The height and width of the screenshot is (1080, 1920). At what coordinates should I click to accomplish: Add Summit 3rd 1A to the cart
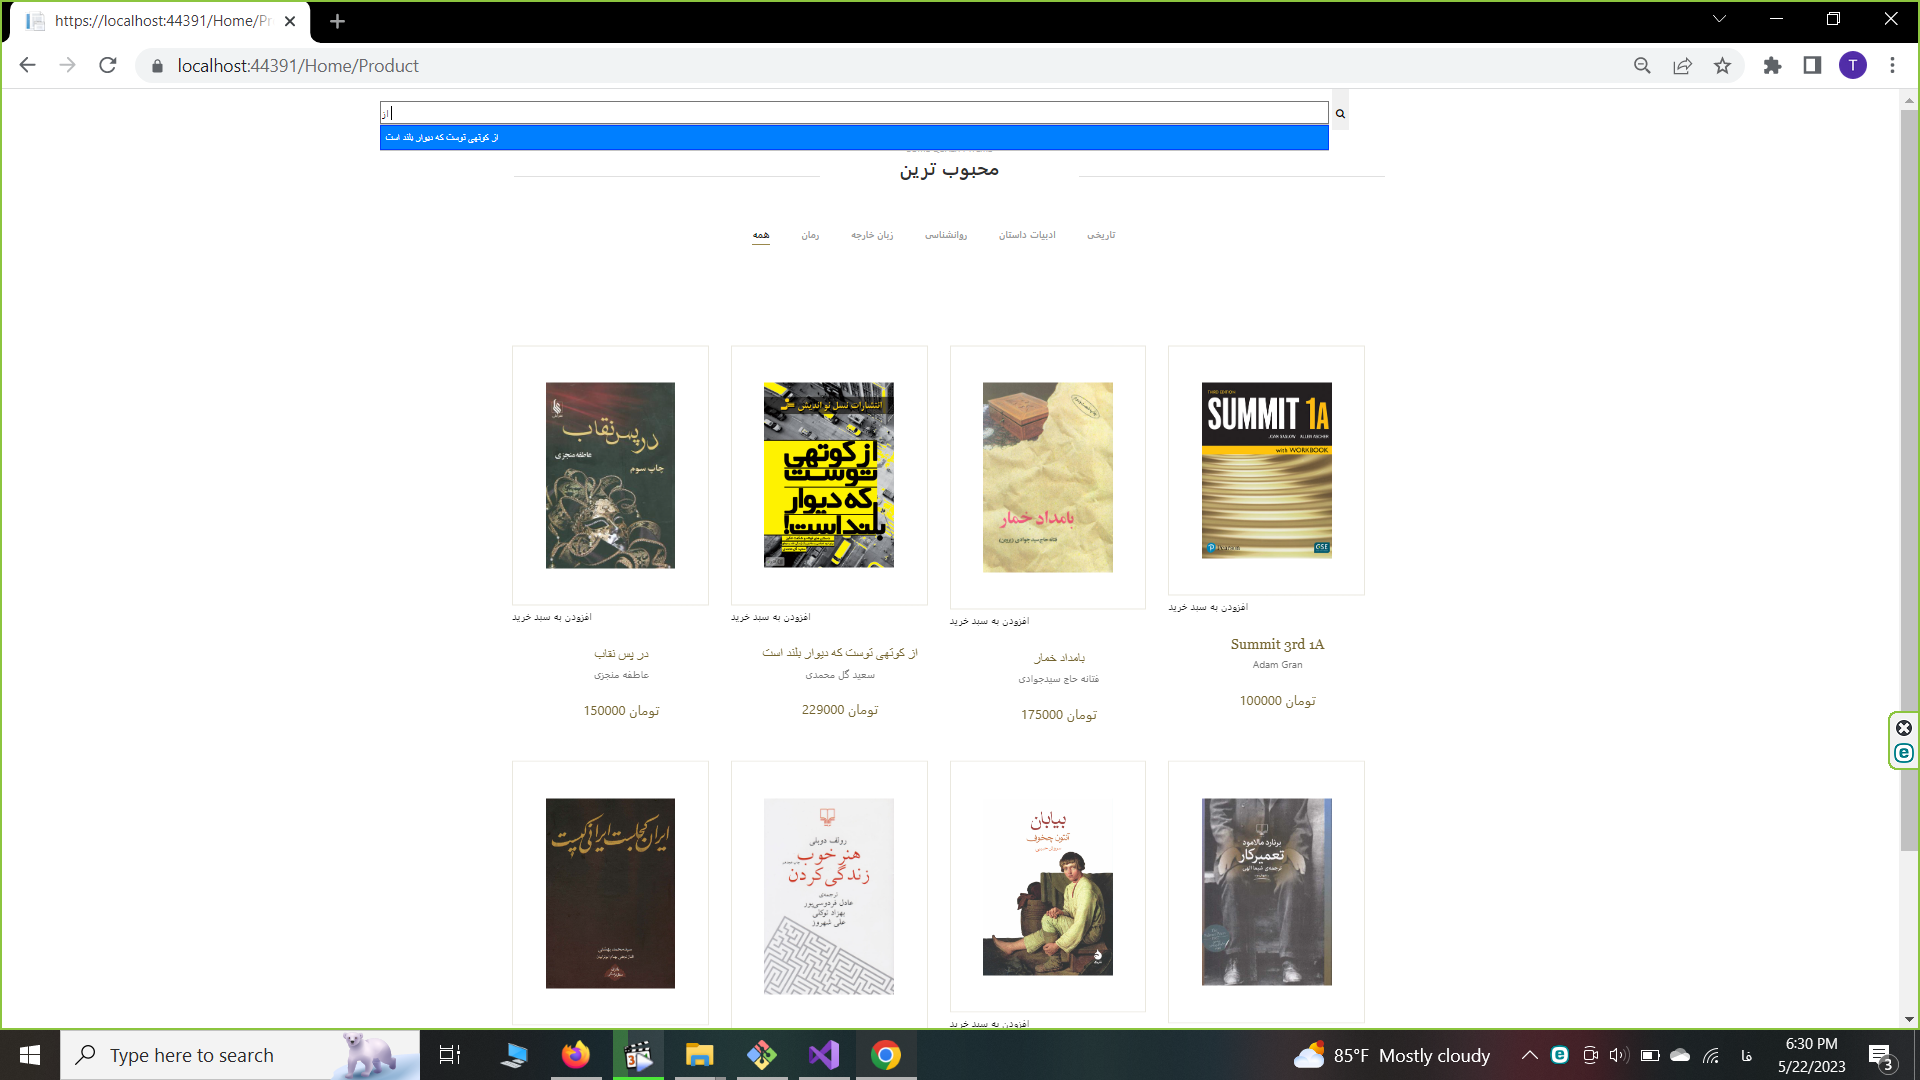click(x=1208, y=607)
